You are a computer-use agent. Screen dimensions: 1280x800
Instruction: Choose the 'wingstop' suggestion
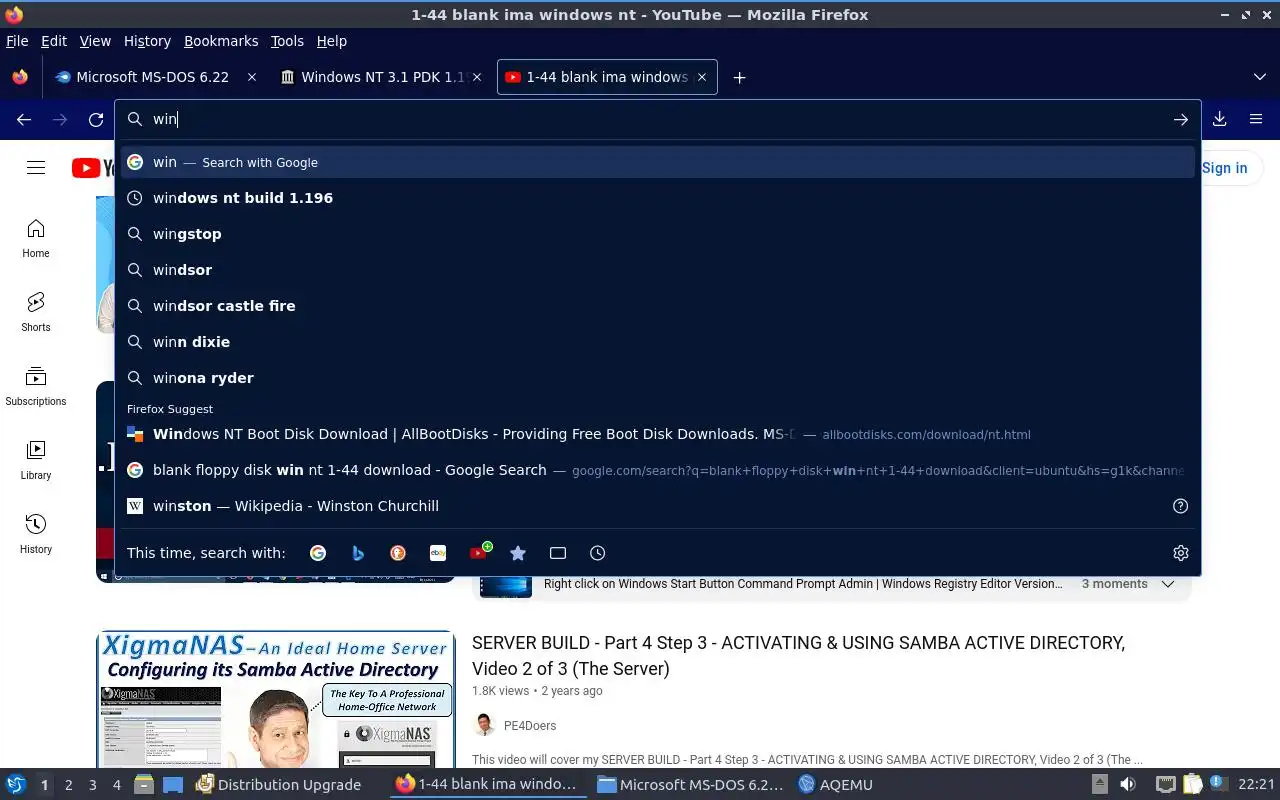658,234
